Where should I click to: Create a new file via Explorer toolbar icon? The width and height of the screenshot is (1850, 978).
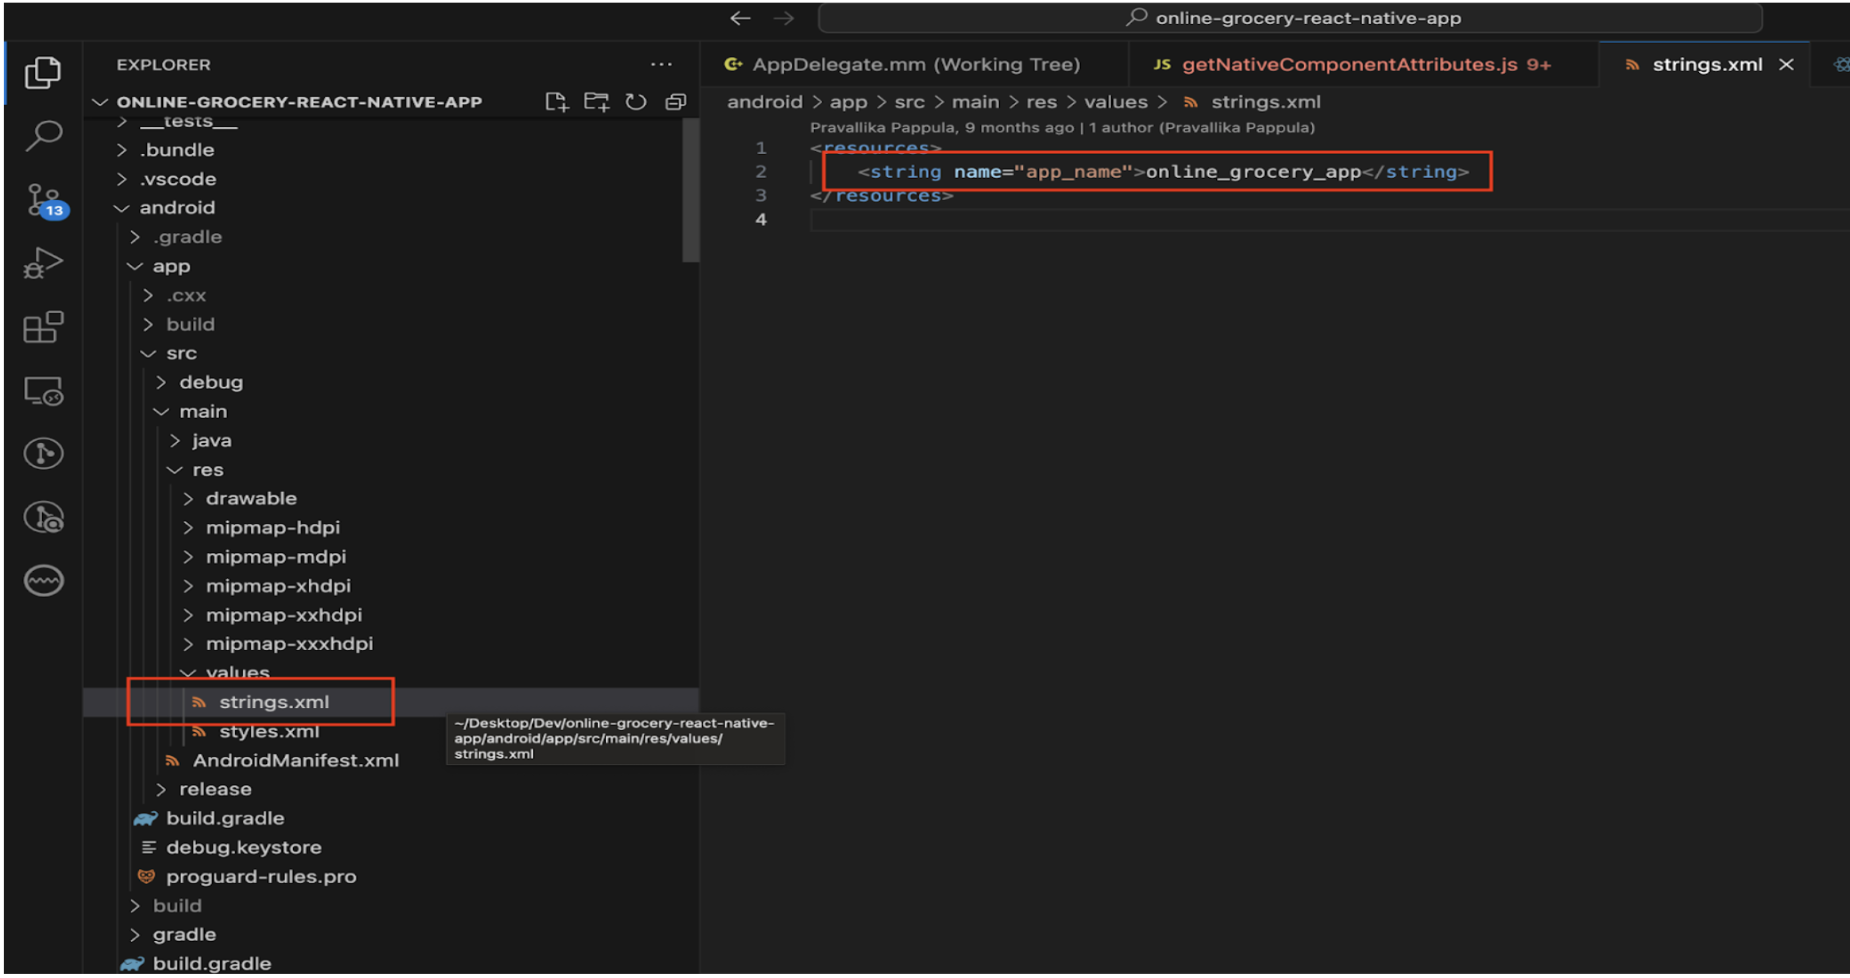[x=556, y=101]
